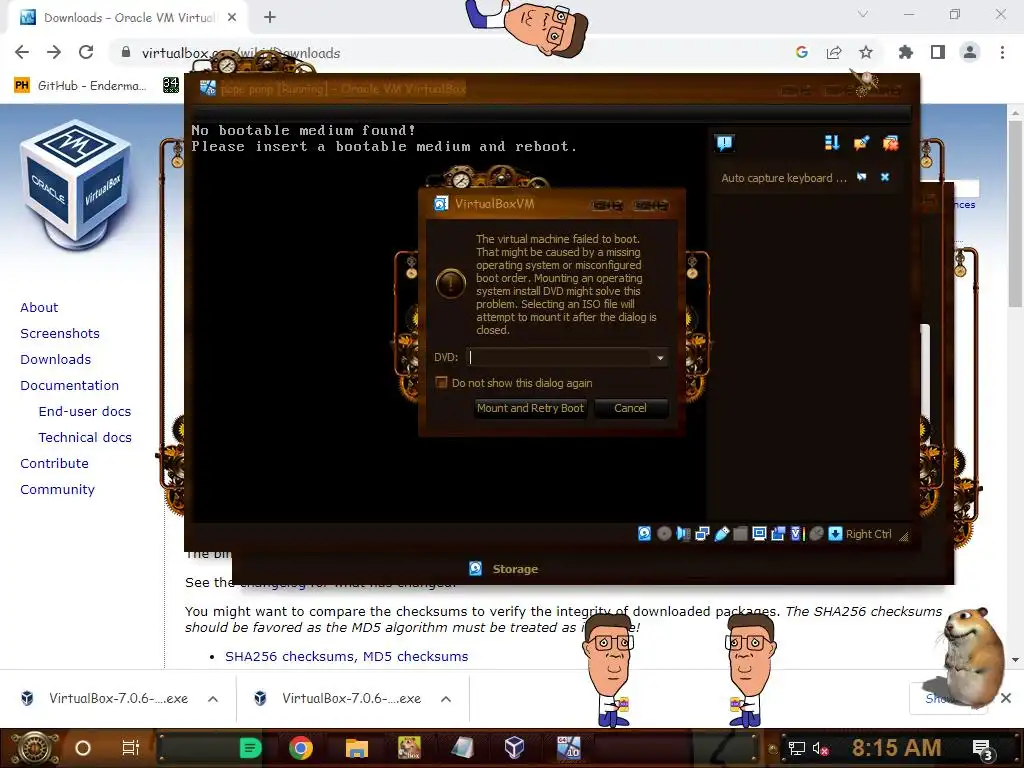1024x768 pixels.
Task: Open Task View on the taskbar
Action: tap(131, 748)
